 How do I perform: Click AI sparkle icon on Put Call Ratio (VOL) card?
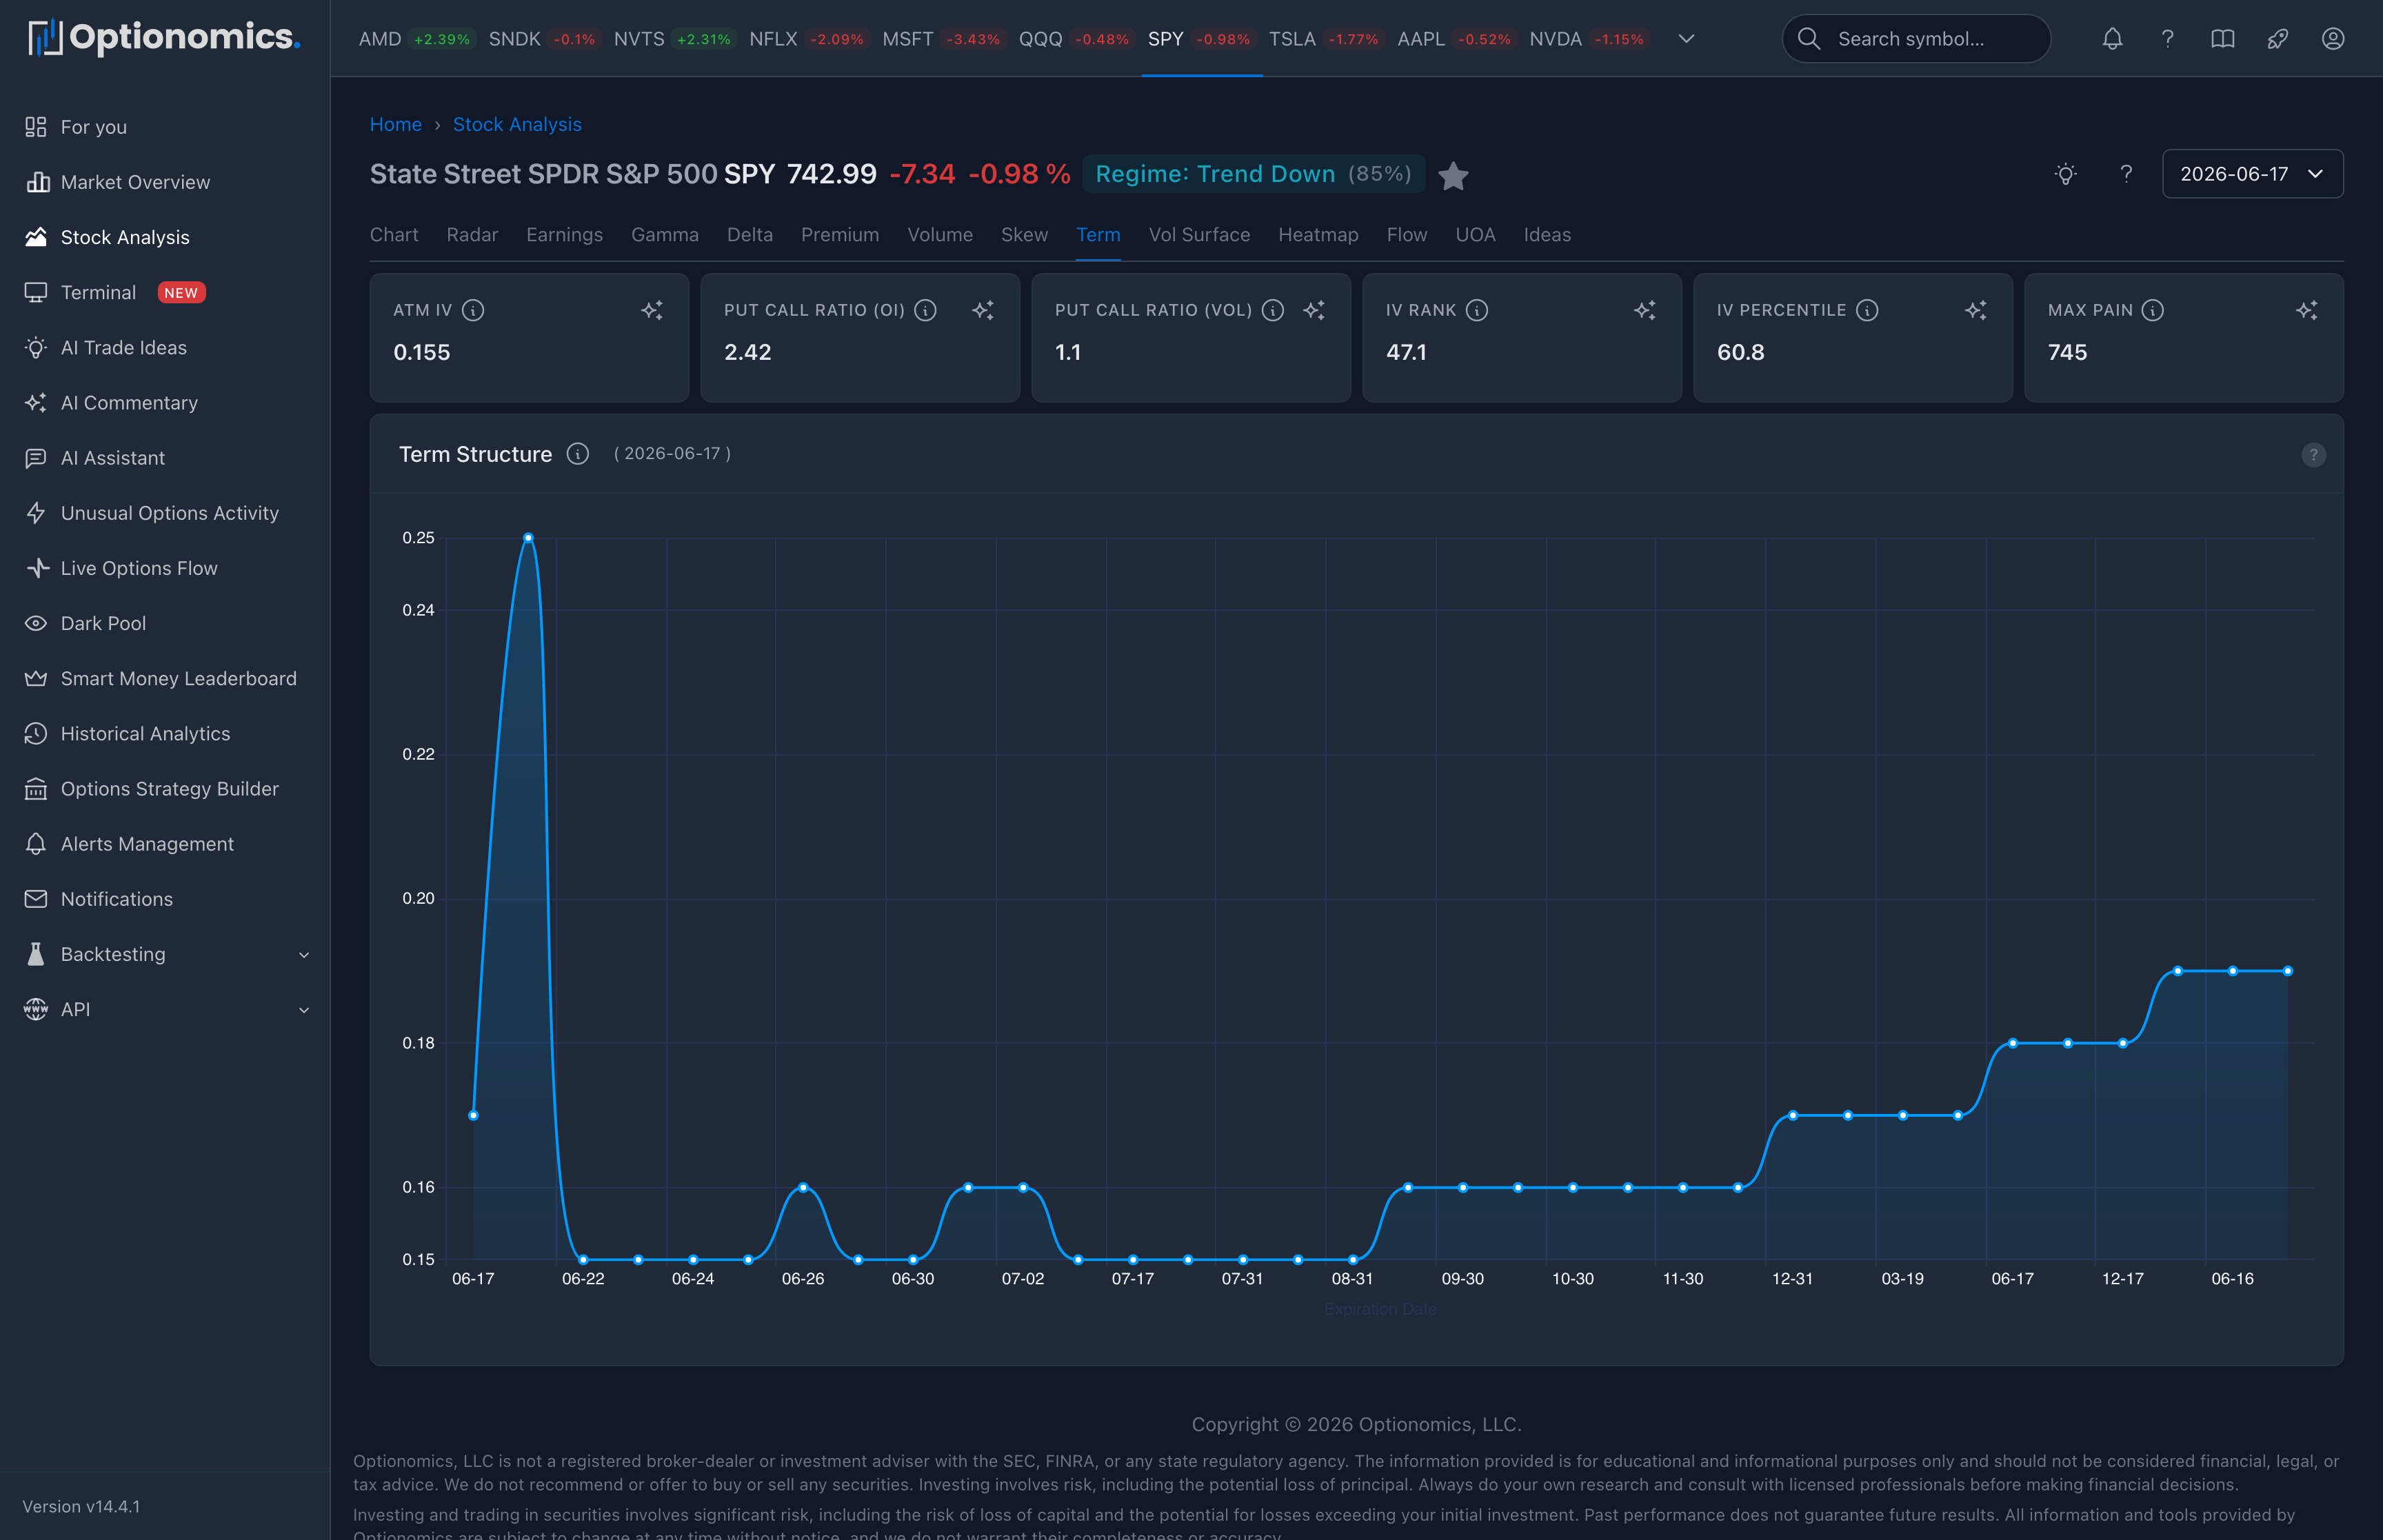1314,310
